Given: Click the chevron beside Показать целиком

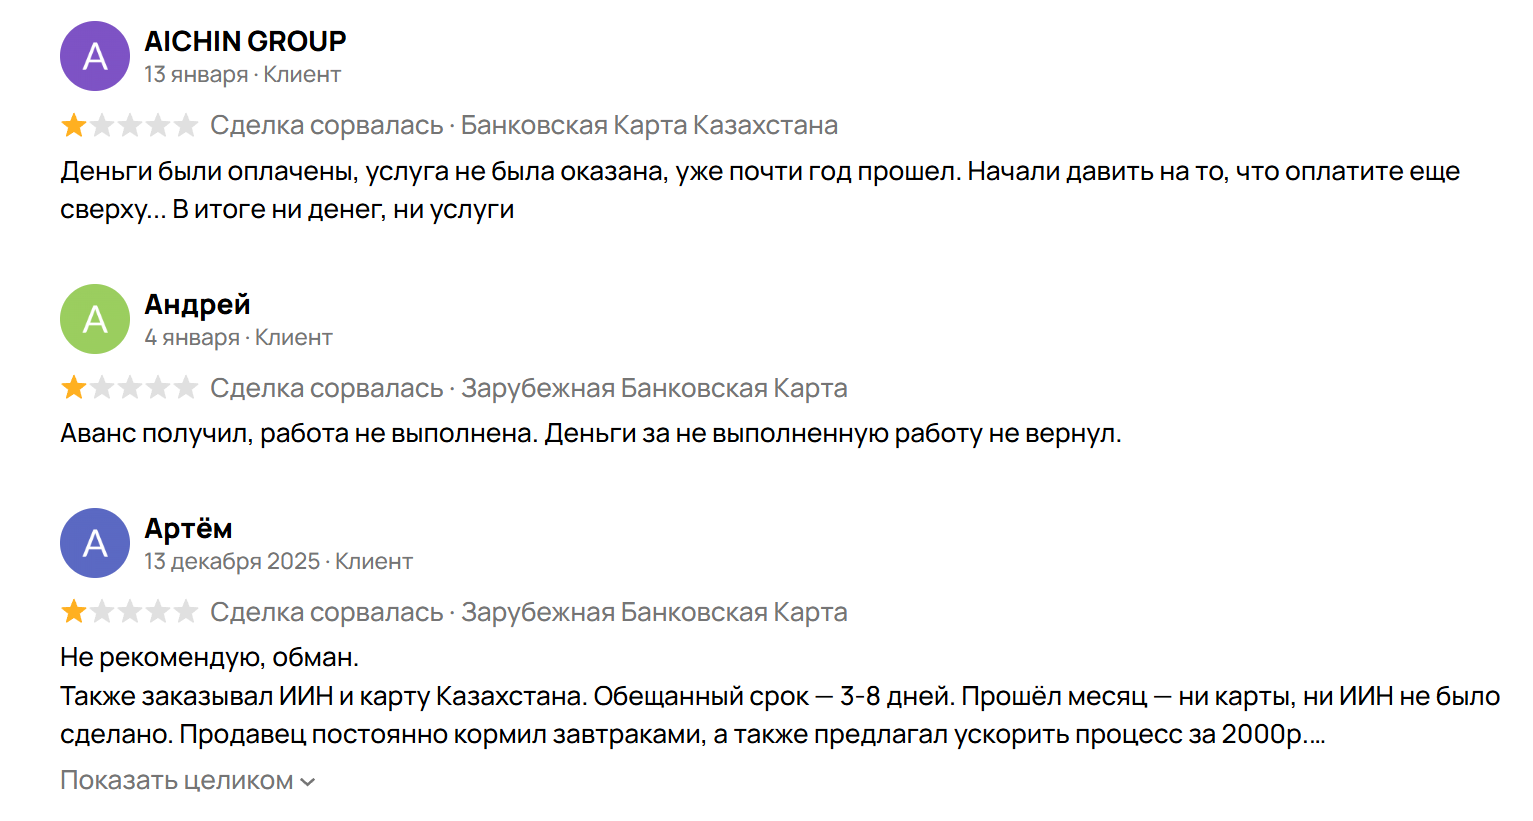Looking at the screenshot, I should click(308, 782).
